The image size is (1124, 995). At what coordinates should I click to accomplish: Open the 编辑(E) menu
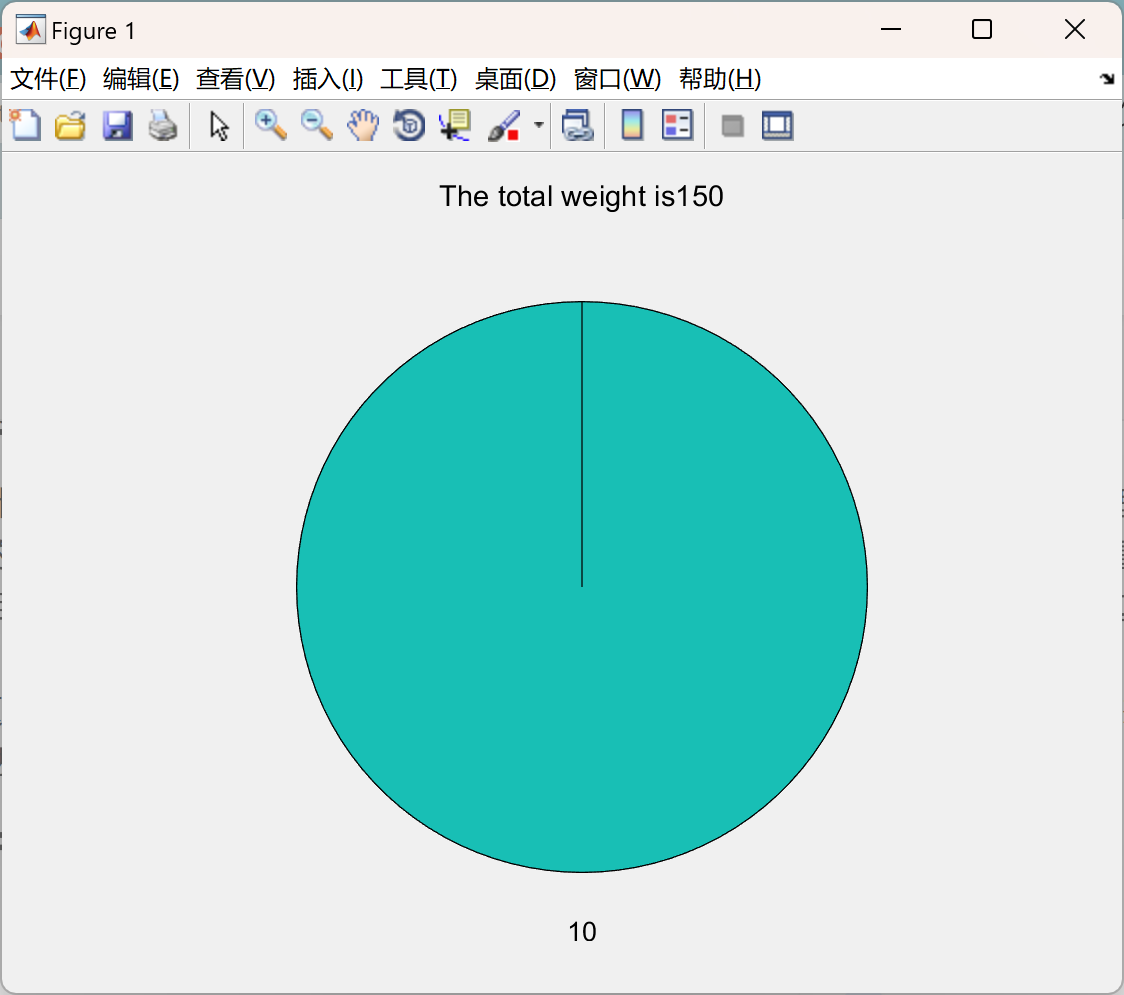[141, 79]
